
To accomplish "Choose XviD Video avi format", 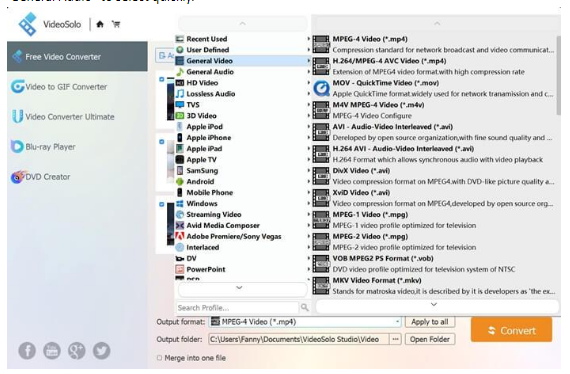I will click(434, 198).
